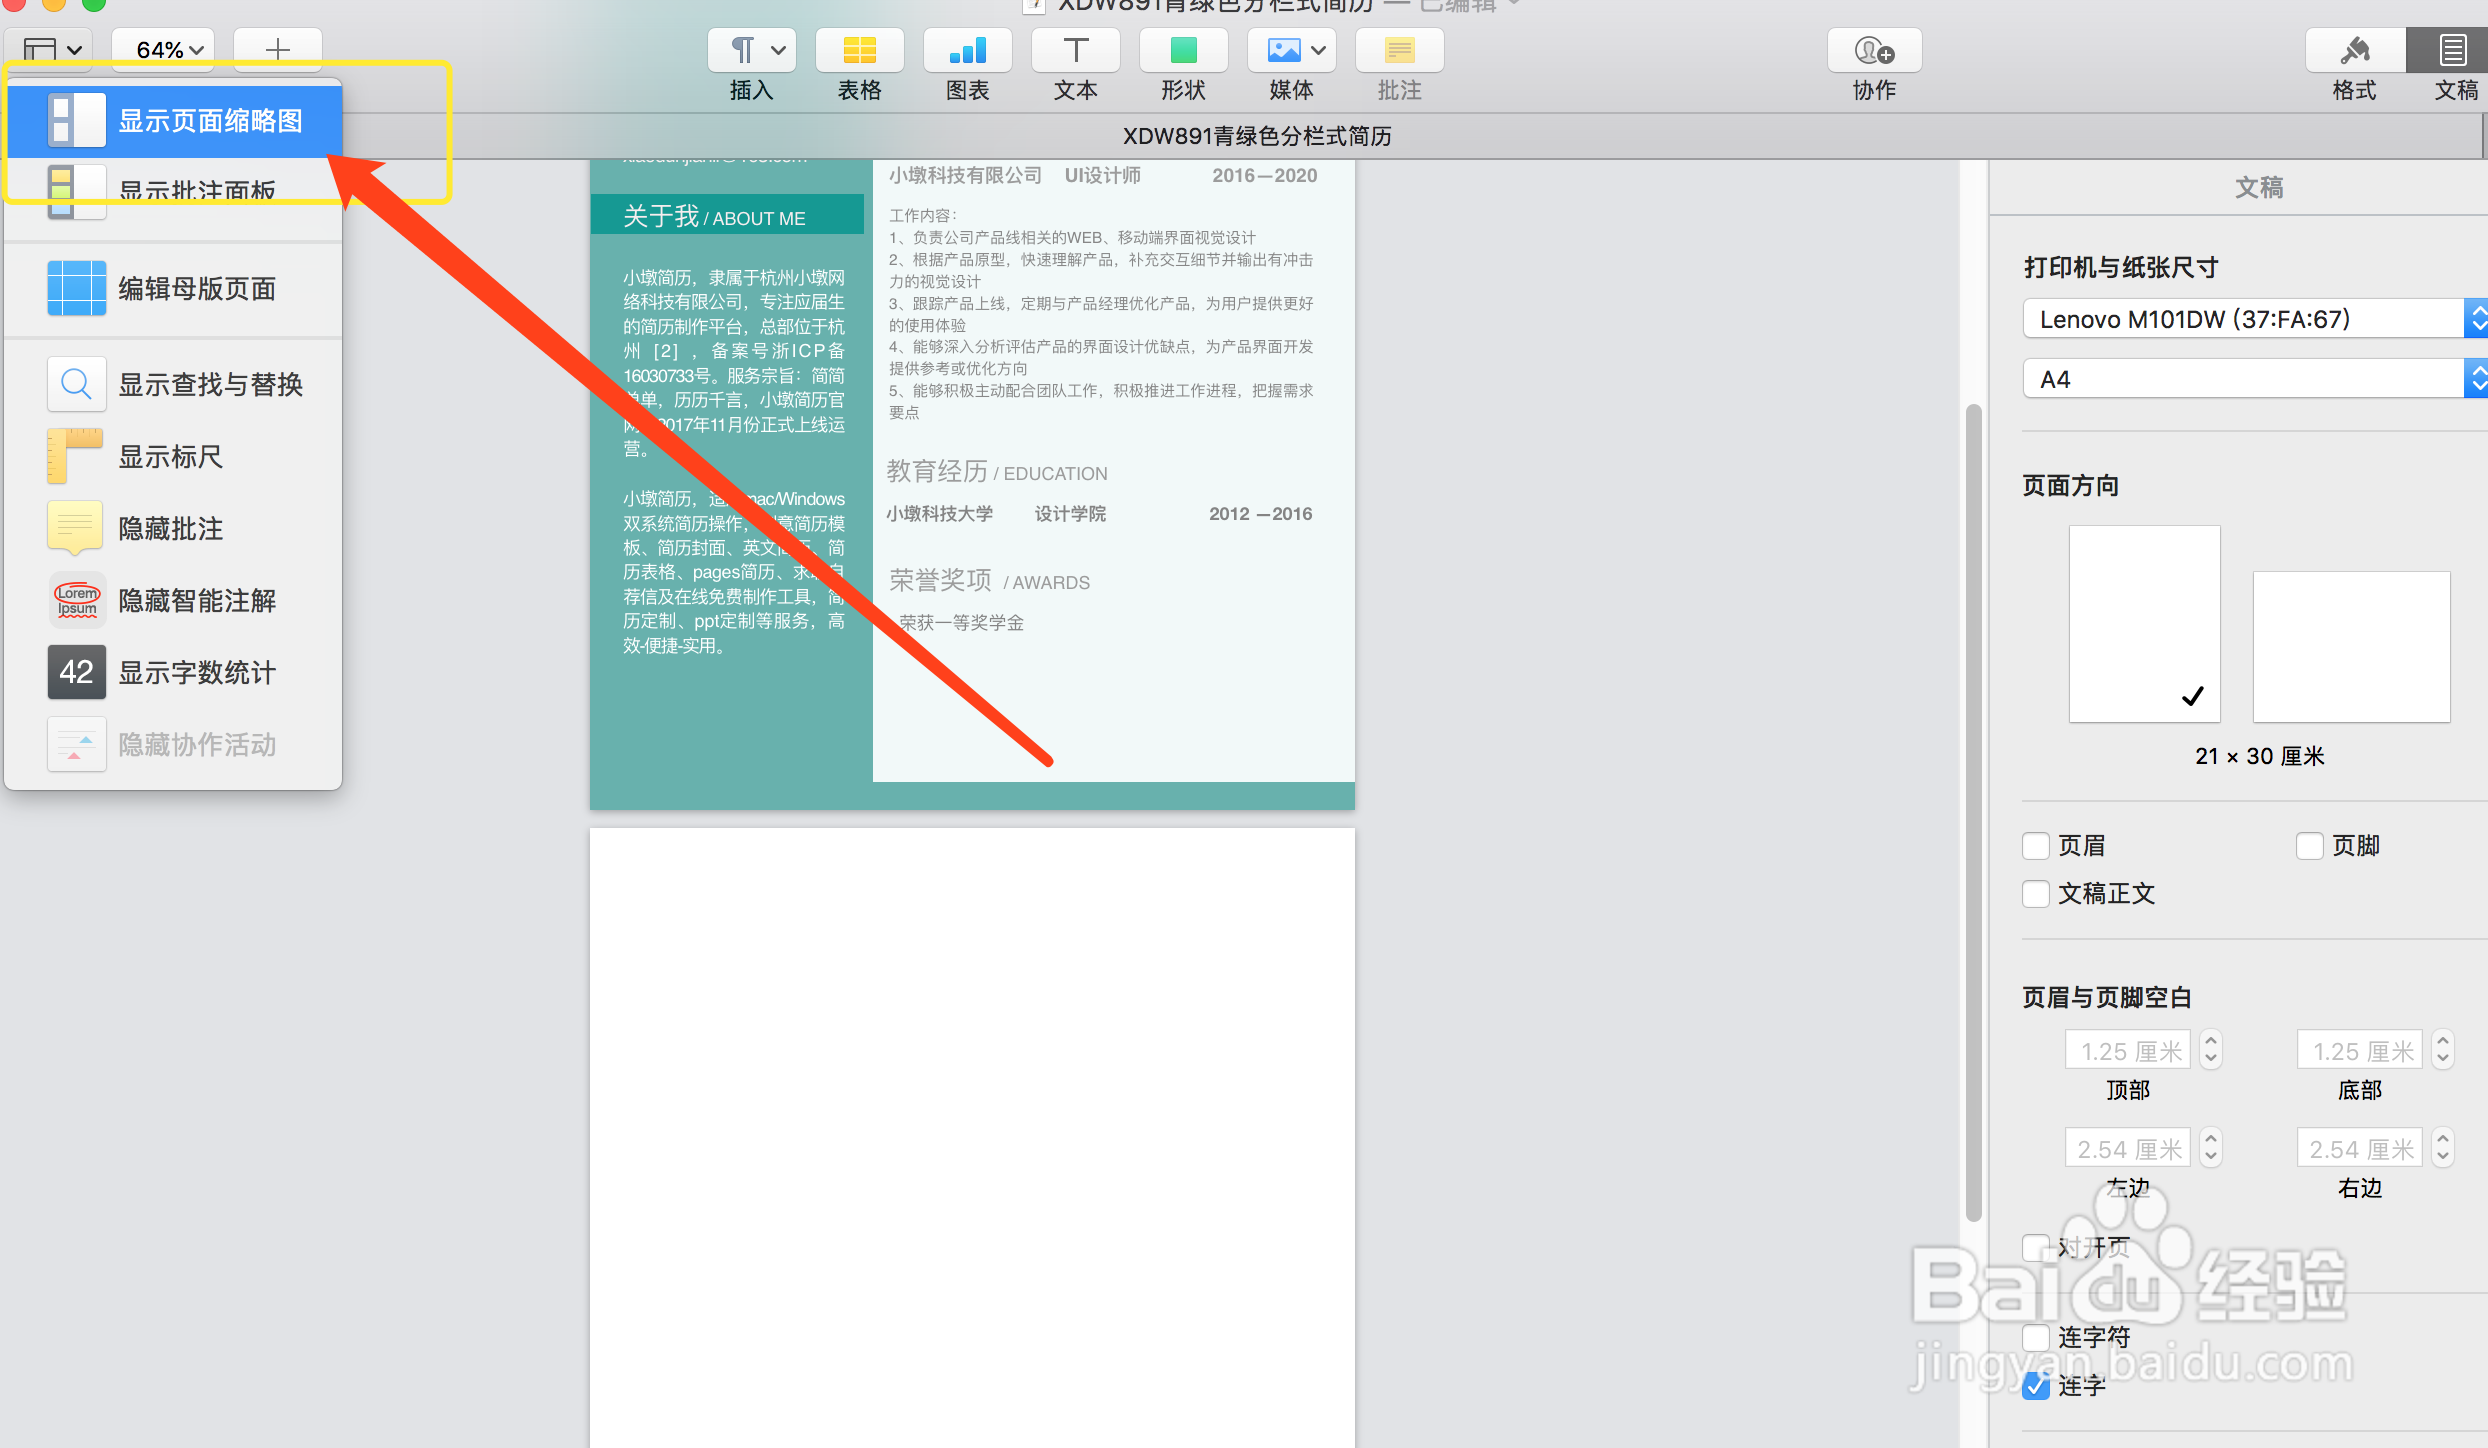Screen dimensions: 2488x1448
Task: Select the landscape page orientation
Action: click(x=2350, y=647)
